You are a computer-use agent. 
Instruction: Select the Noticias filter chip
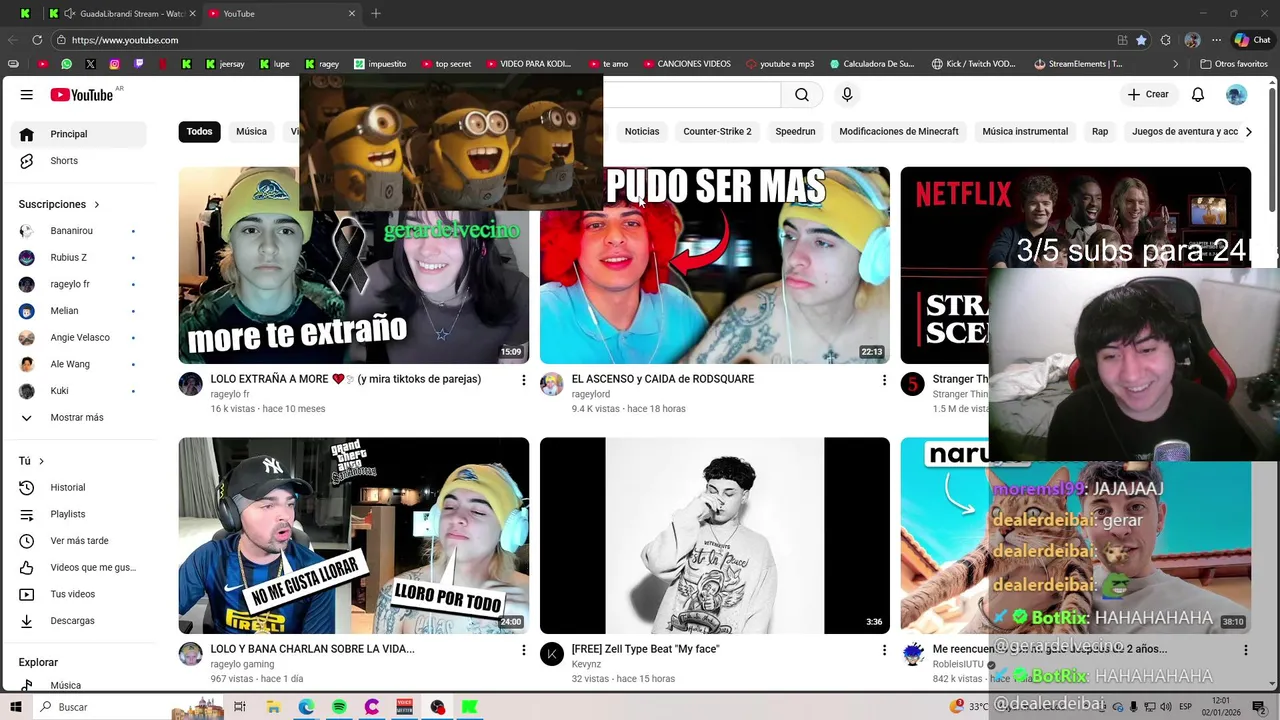(x=642, y=132)
